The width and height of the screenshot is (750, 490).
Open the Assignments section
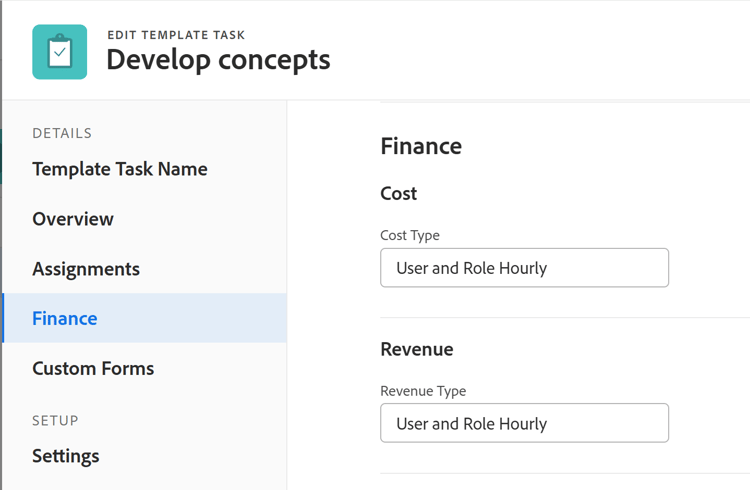coord(86,269)
